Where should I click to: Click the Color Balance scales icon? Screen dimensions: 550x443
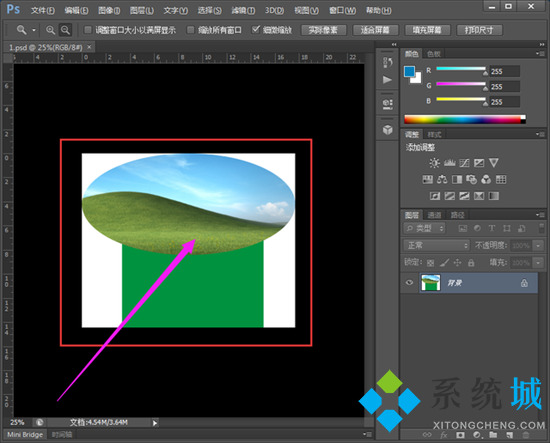[442, 180]
